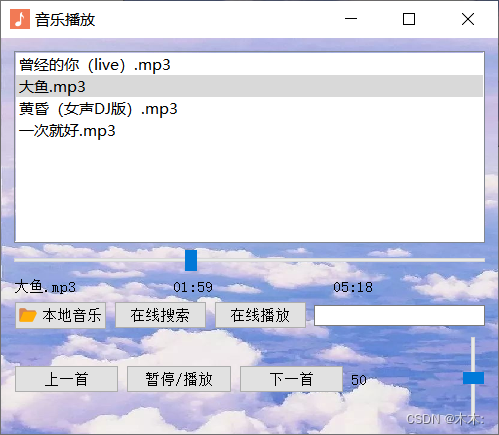Click the 在线播放 online play button
Screen dimensions: 499x435
point(260,315)
